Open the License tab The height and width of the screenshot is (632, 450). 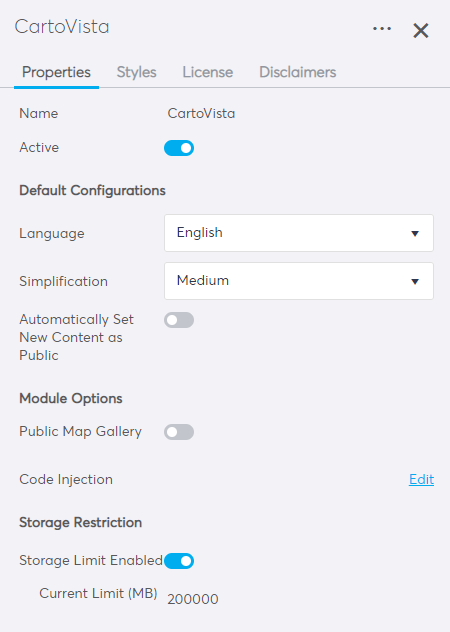pos(208,72)
